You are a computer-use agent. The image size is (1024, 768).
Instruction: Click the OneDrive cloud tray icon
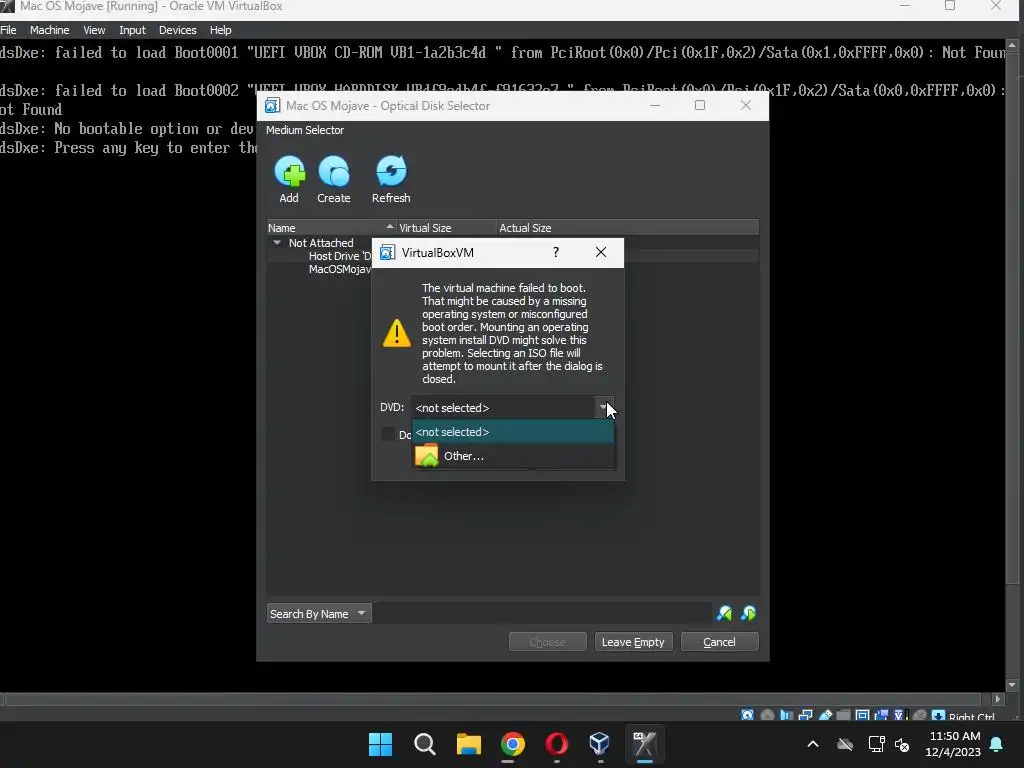(845, 744)
